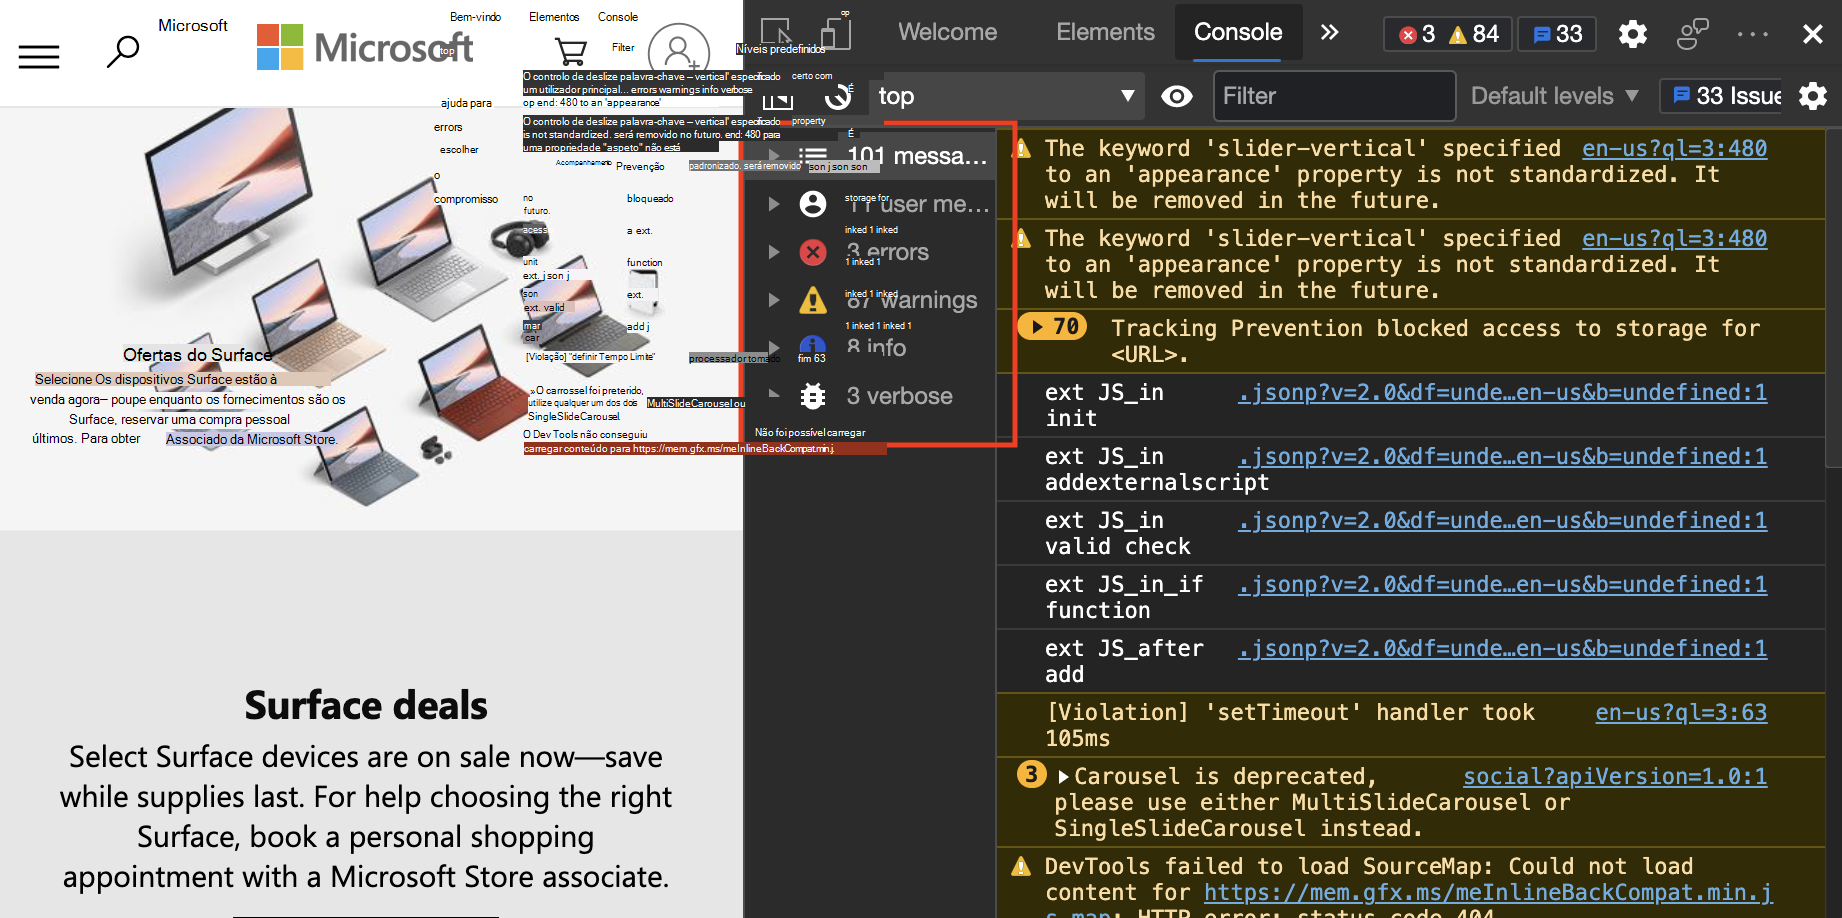Screen dimensions: 1842x918
Task: Click the 33 Issues button
Action: pos(1721,96)
